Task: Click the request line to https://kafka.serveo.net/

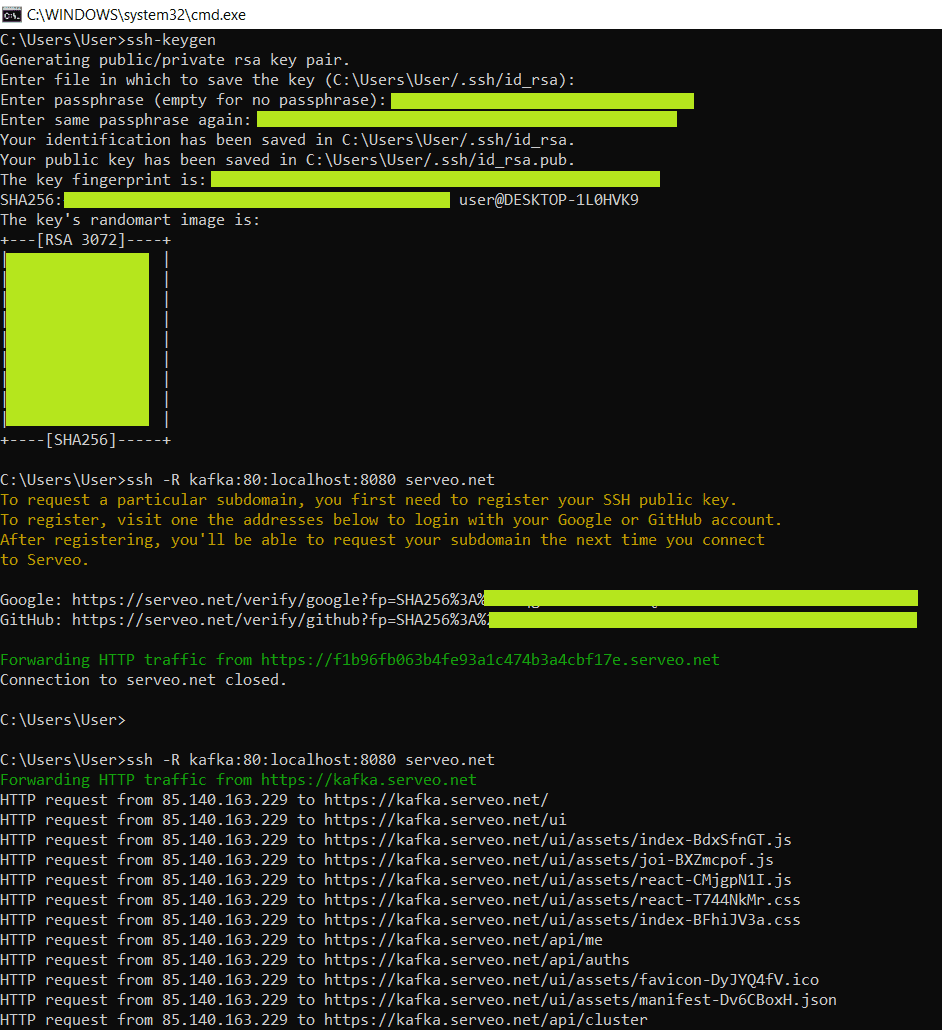Action: click(x=275, y=800)
